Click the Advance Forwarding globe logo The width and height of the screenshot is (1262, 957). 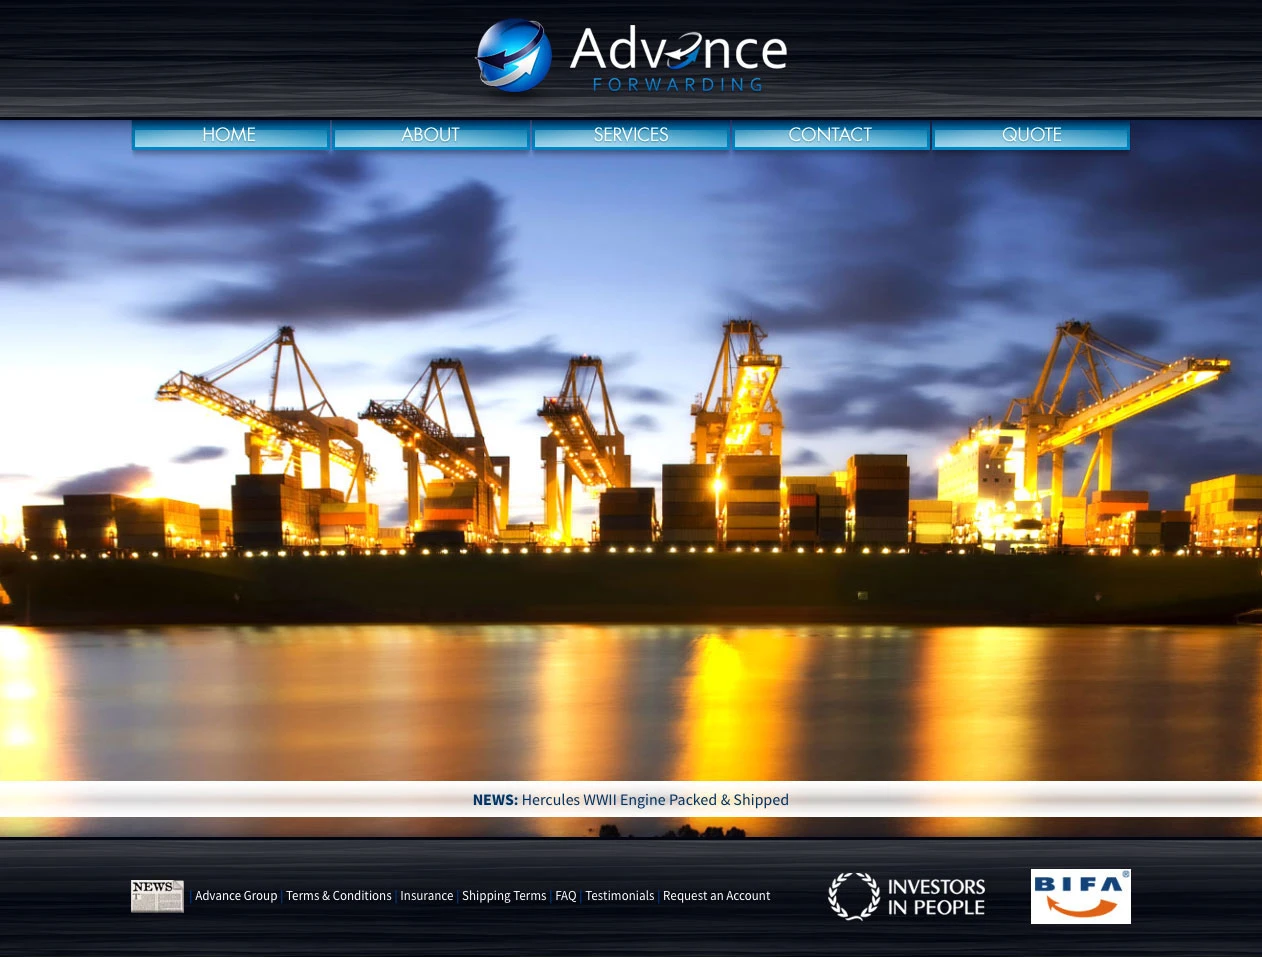[513, 55]
